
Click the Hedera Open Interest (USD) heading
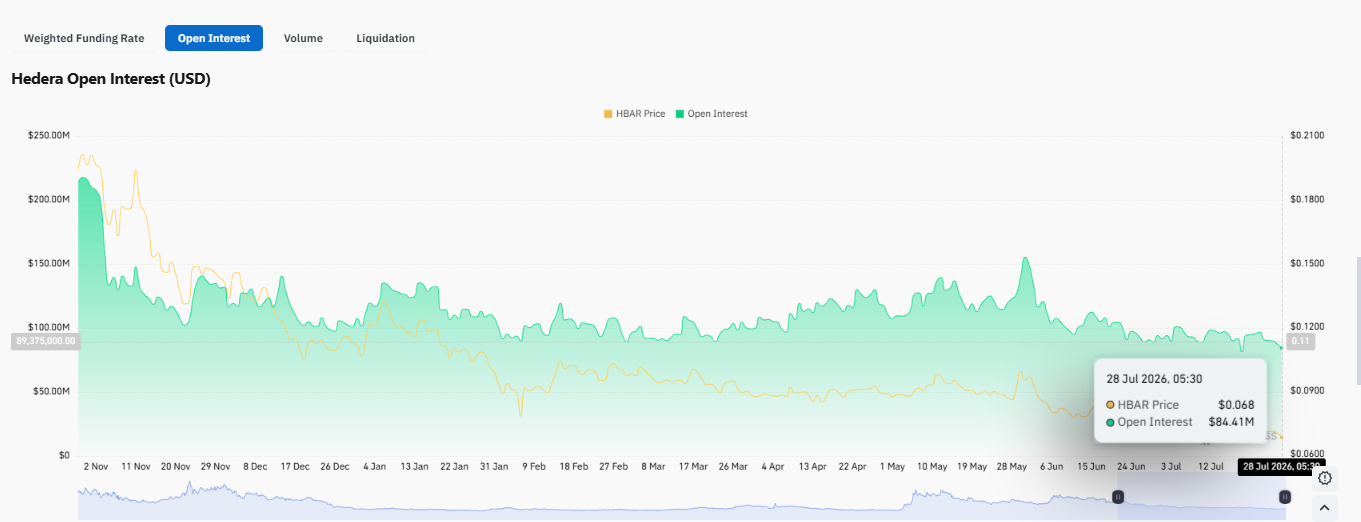point(111,79)
